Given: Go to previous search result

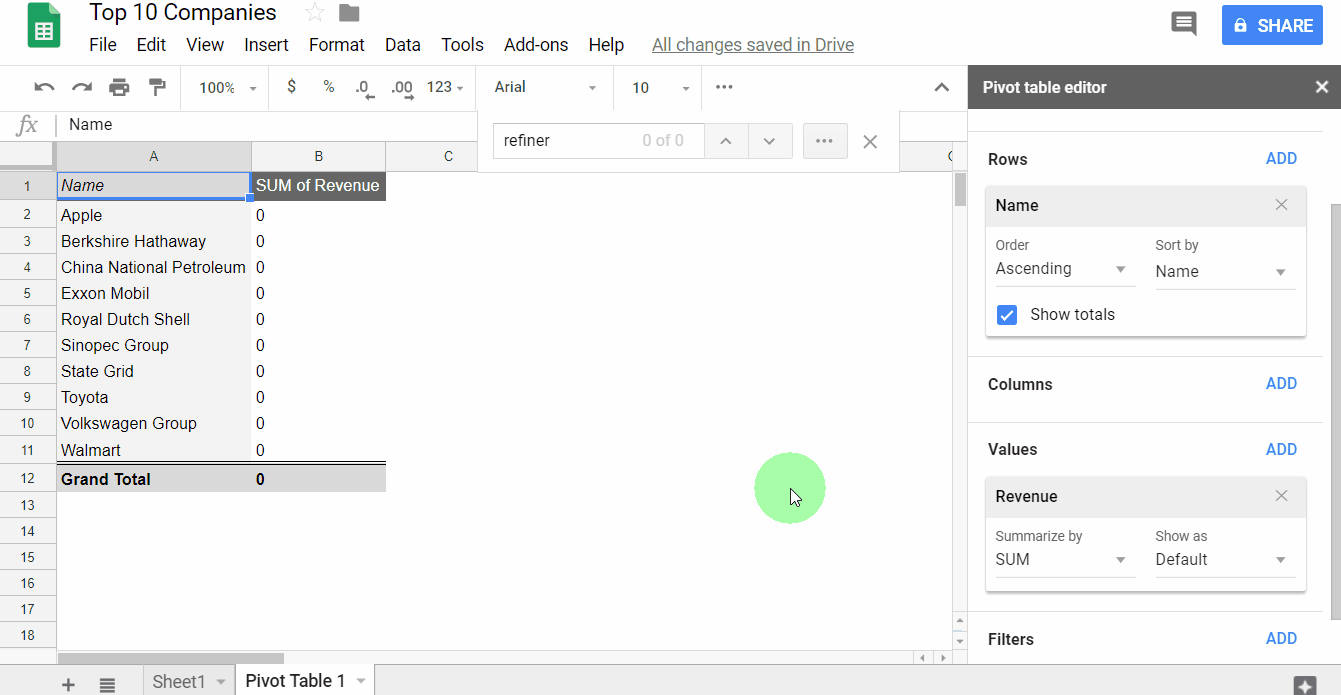Looking at the screenshot, I should [x=727, y=141].
